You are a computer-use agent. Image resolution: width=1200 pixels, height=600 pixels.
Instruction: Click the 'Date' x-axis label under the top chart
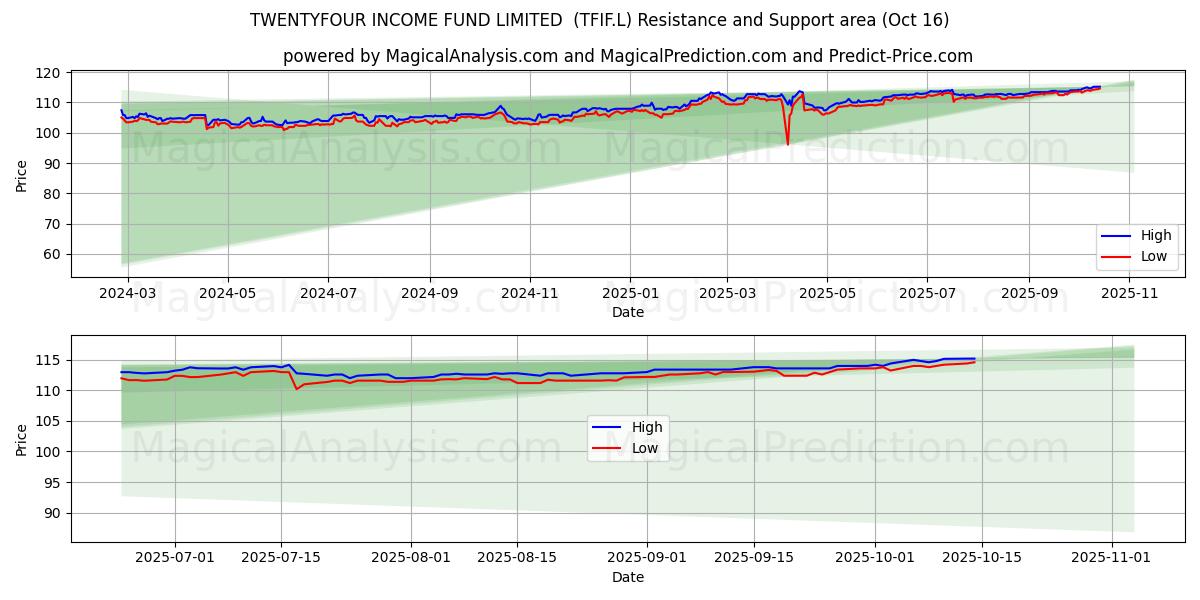(x=627, y=312)
